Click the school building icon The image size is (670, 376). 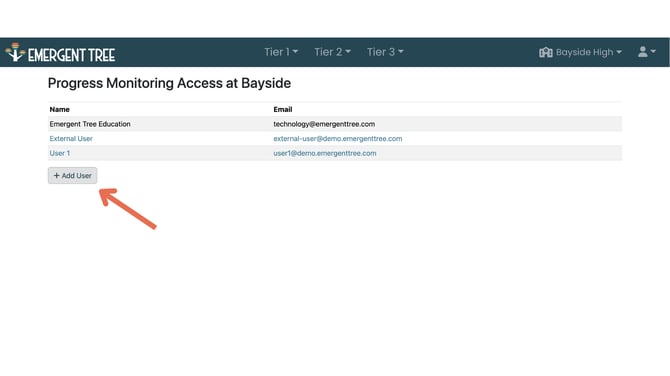pos(546,52)
